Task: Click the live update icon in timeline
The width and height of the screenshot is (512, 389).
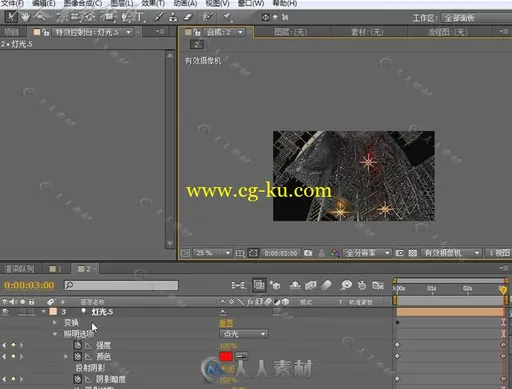Action: (x=259, y=285)
